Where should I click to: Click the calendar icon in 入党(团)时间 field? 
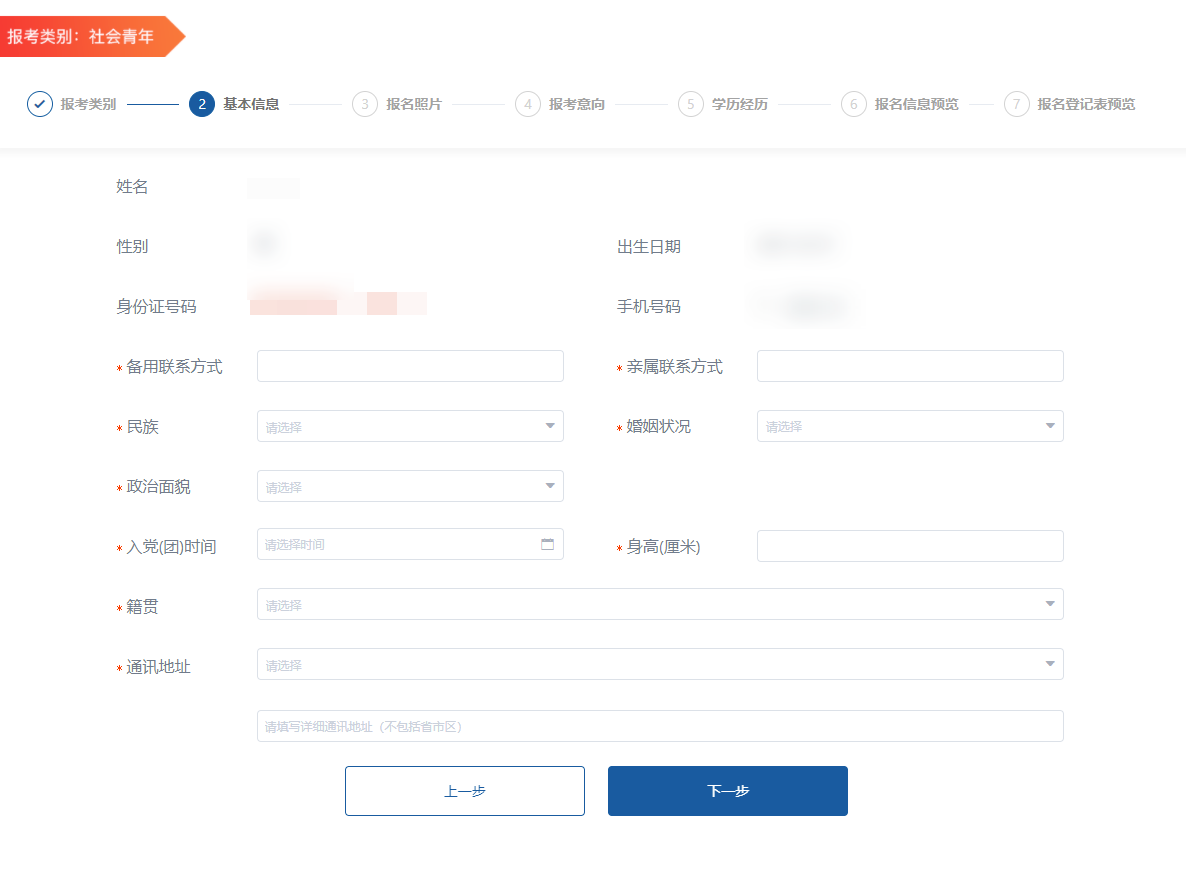pyautogui.click(x=547, y=545)
